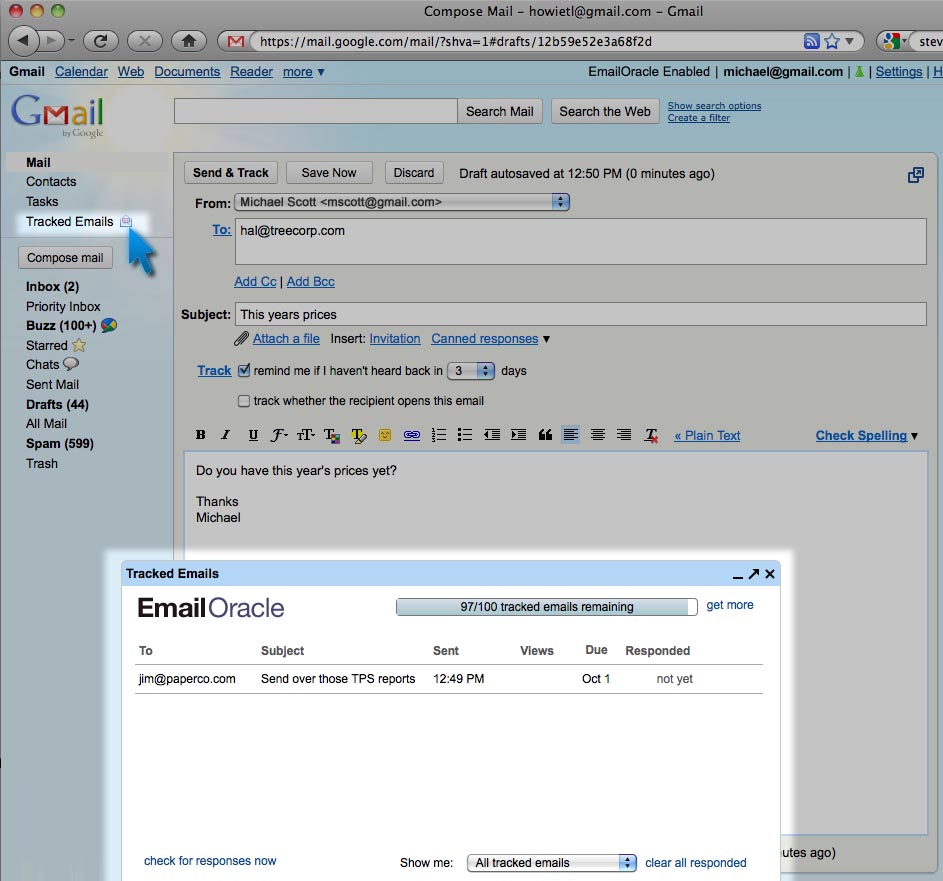Click the browser forward arrow button
943x881 pixels.
52,41
